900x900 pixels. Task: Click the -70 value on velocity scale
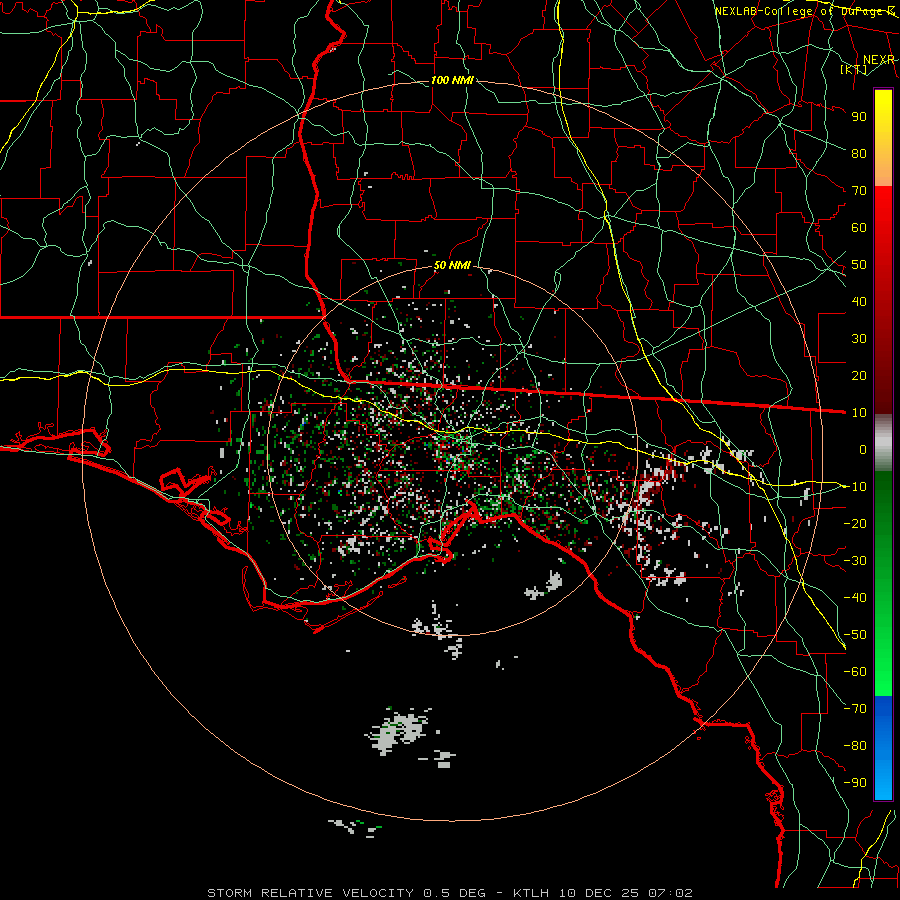click(855, 709)
